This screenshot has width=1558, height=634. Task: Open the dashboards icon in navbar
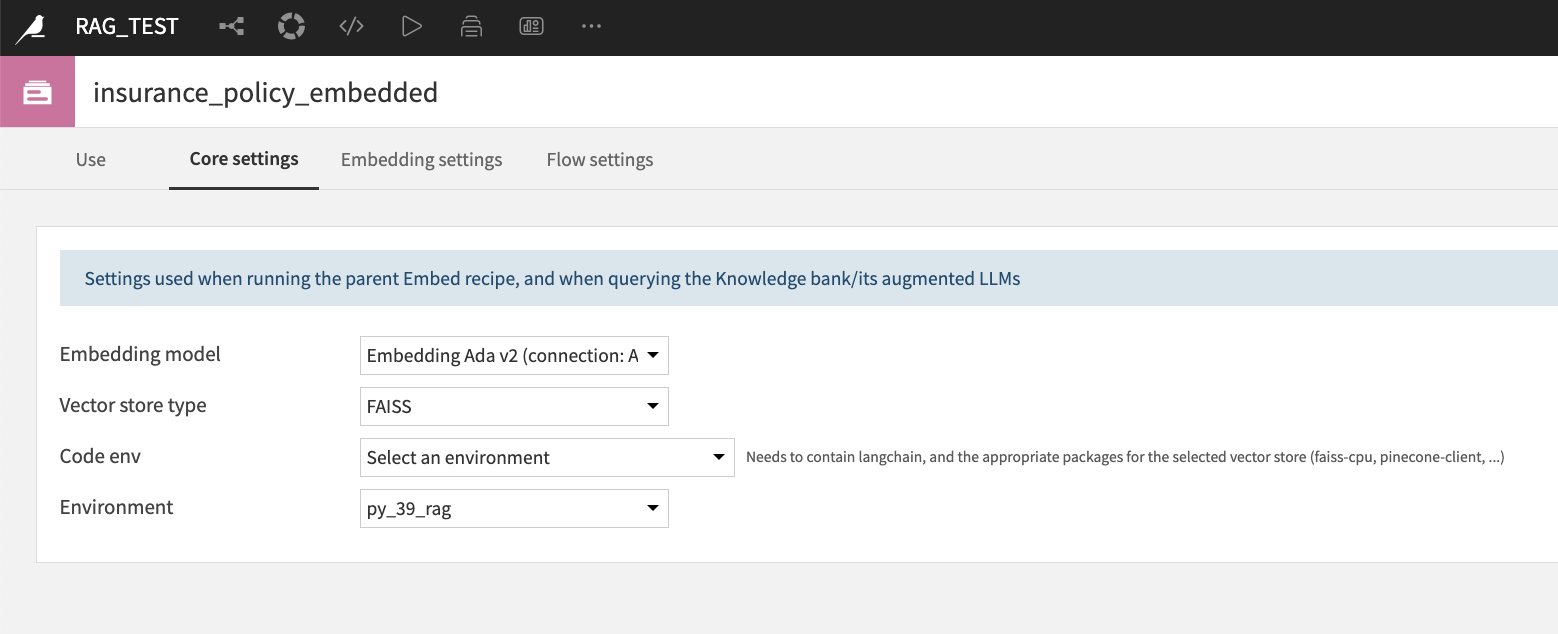(x=531, y=27)
